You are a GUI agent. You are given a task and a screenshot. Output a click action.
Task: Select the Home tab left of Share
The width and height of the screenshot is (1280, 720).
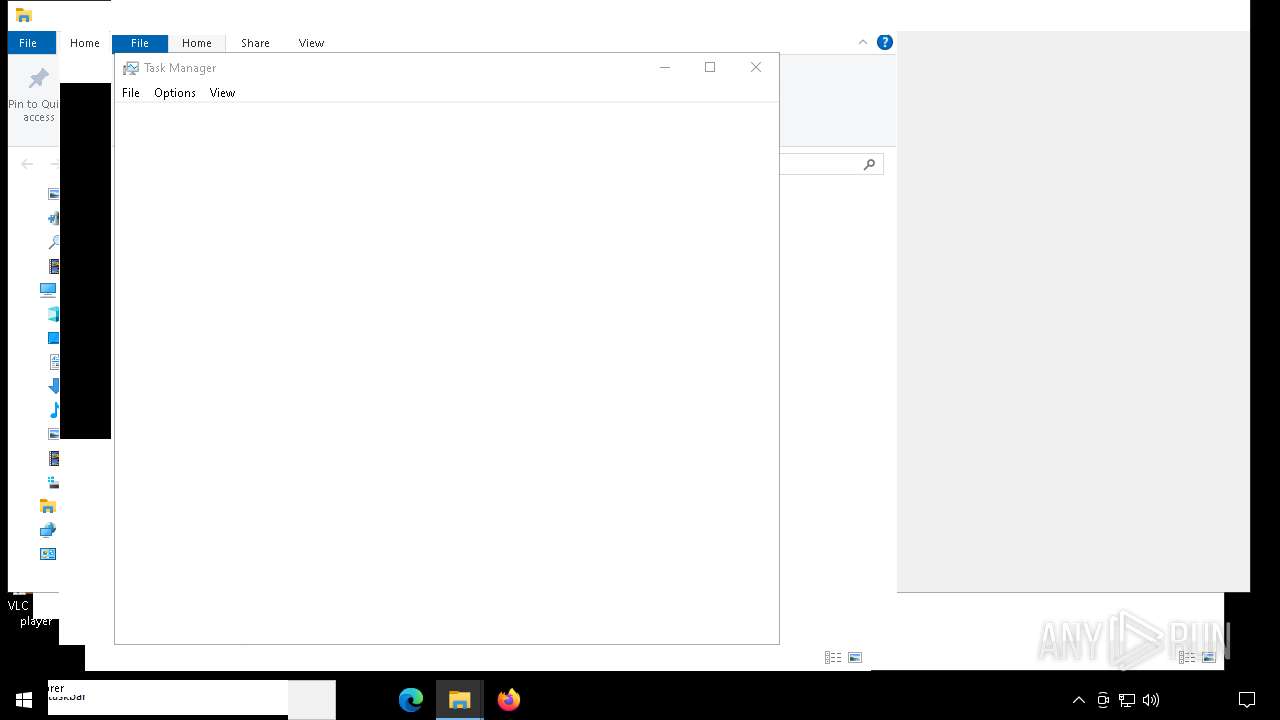(x=196, y=43)
